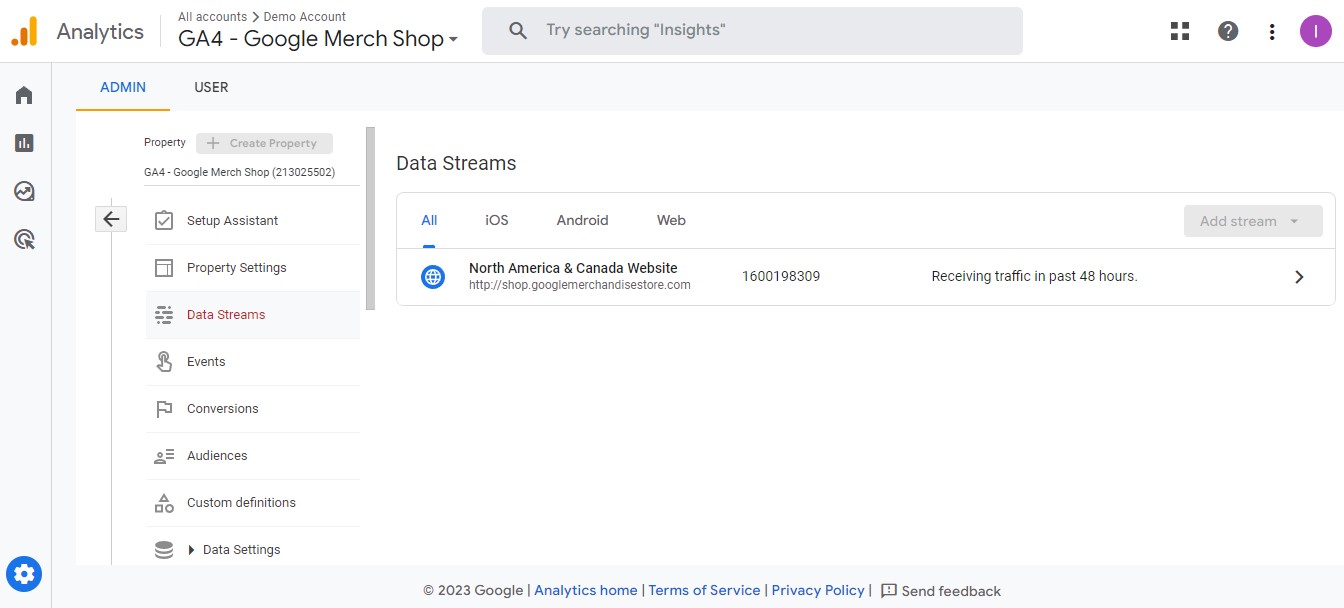Open the Home page icon

click(x=24, y=94)
